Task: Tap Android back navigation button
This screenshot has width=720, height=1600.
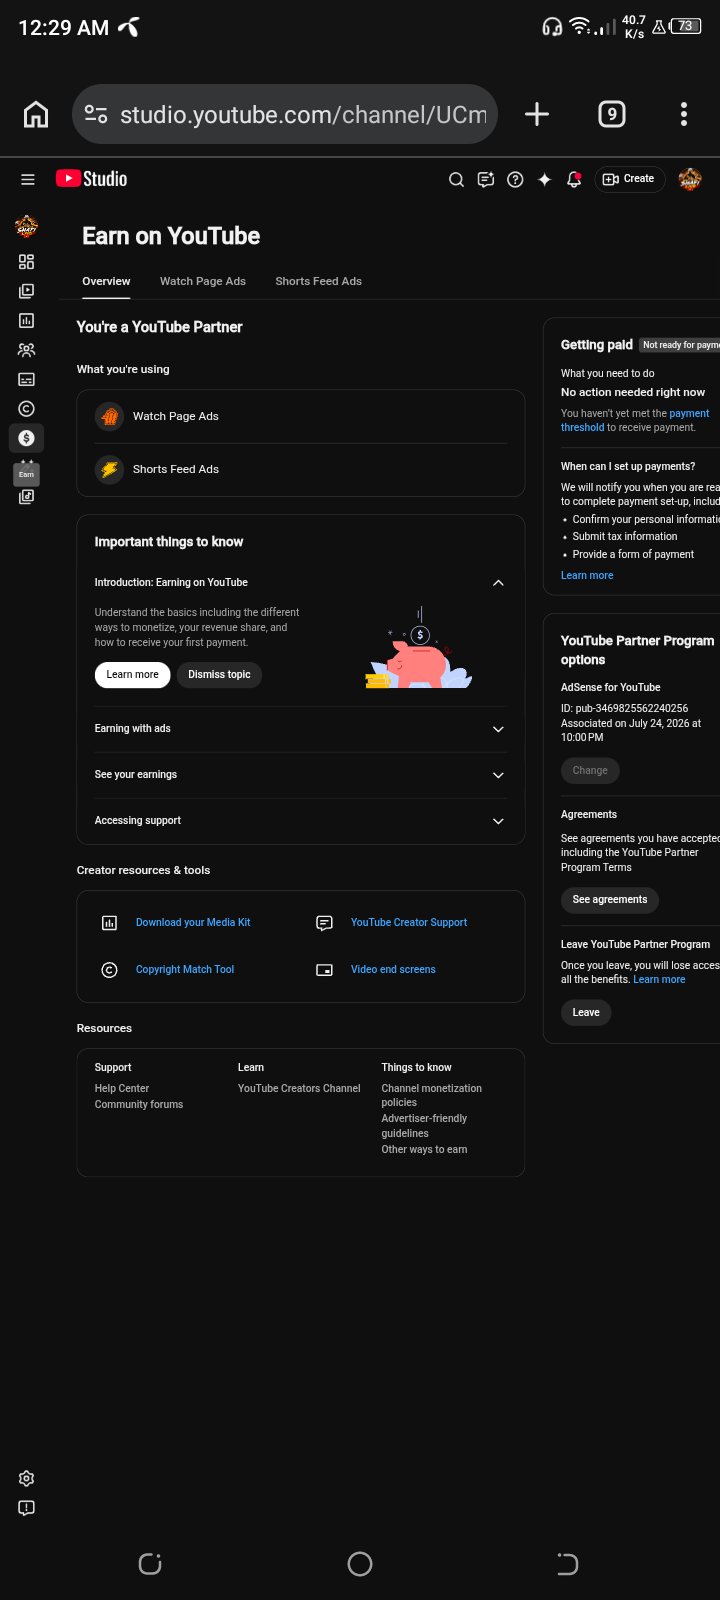Action: [567, 1564]
